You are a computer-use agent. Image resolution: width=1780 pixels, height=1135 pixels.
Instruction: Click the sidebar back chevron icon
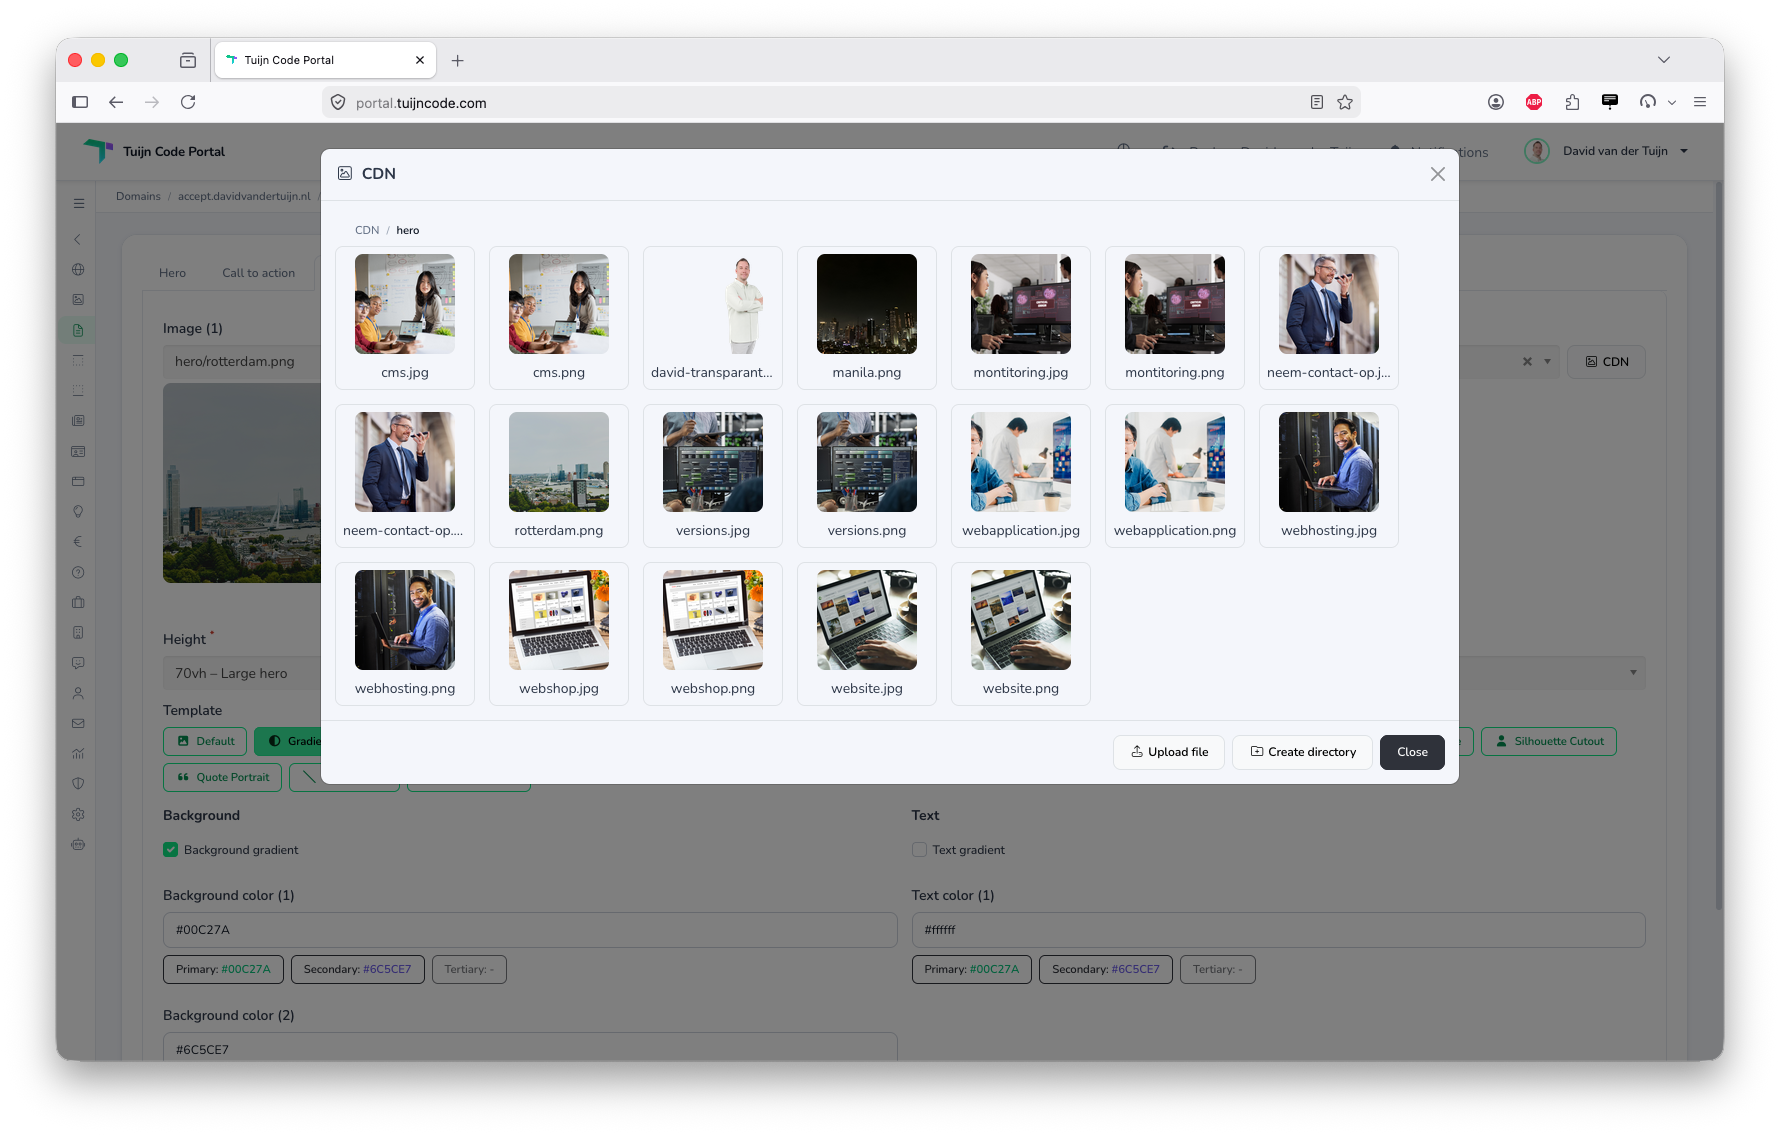pos(78,239)
